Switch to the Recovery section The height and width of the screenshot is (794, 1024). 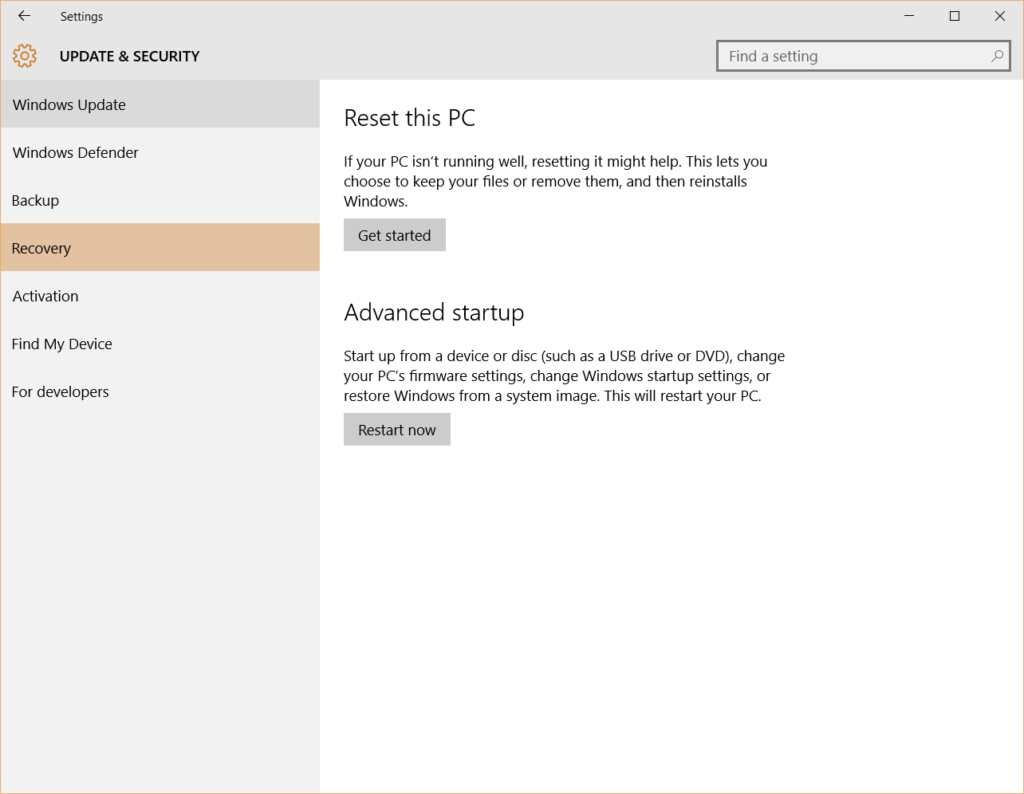tap(41, 247)
